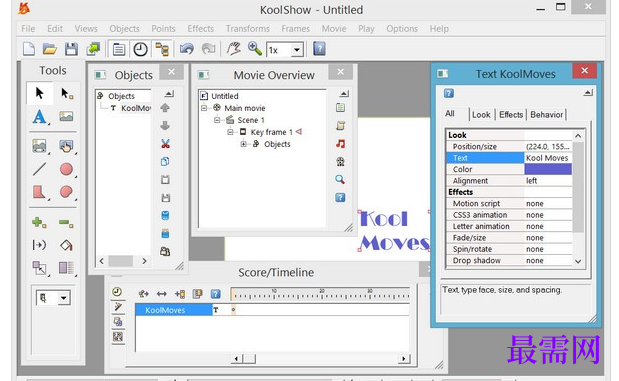Click the zoom magnifier in toolbar

[x=255, y=49]
